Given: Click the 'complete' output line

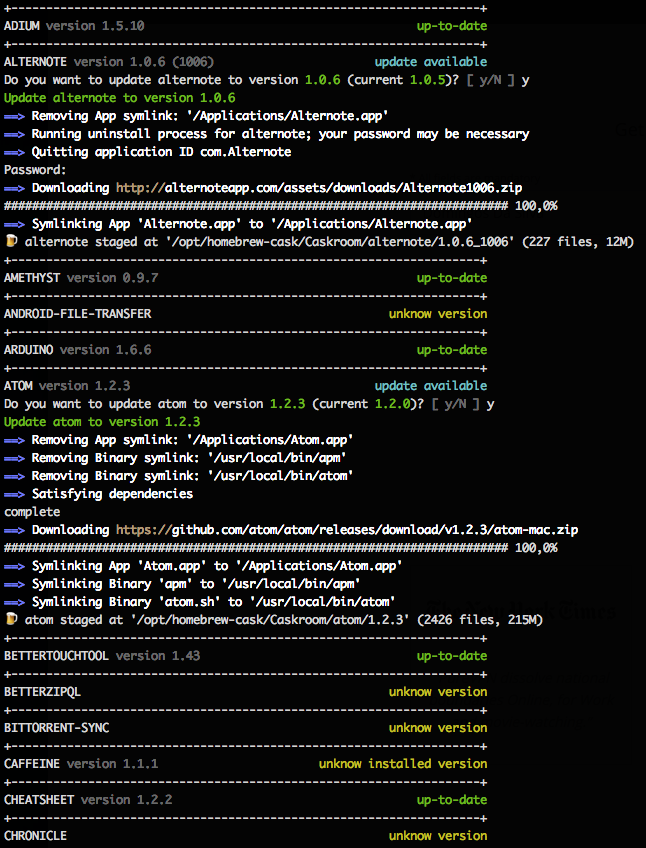Looking at the screenshot, I should click(32, 512).
